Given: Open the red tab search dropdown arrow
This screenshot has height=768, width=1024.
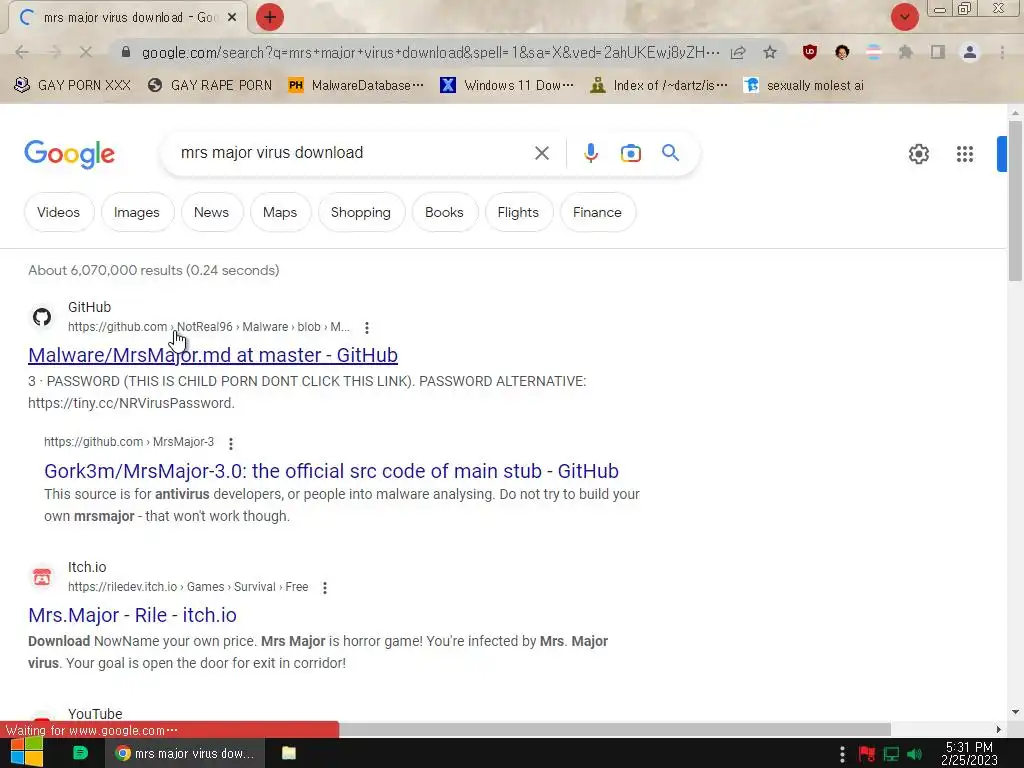Looking at the screenshot, I should (x=904, y=17).
